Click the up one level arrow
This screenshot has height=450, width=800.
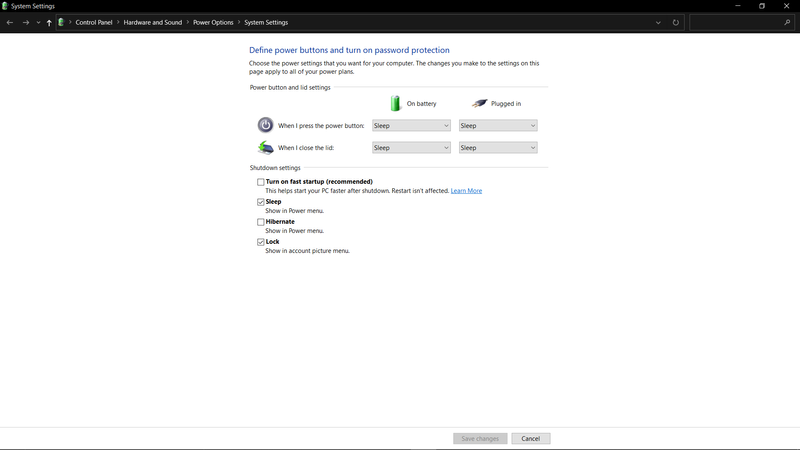(49, 22)
